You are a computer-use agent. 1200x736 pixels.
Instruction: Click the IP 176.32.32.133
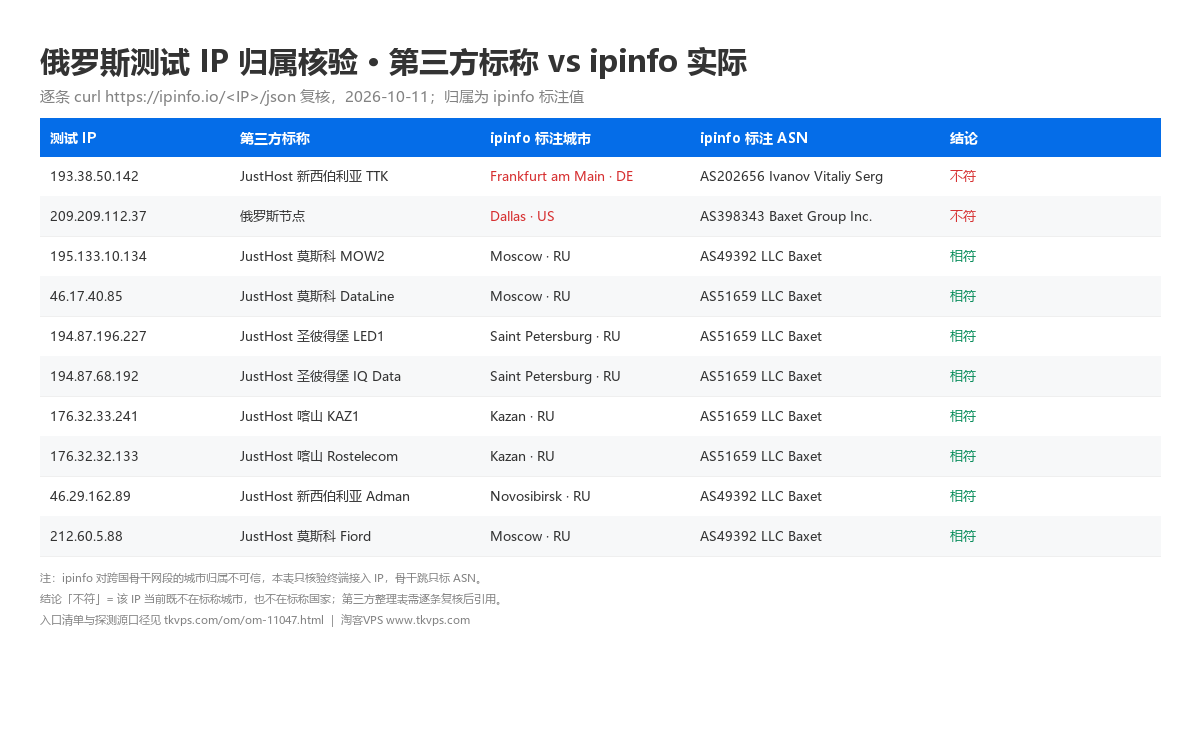click(94, 456)
